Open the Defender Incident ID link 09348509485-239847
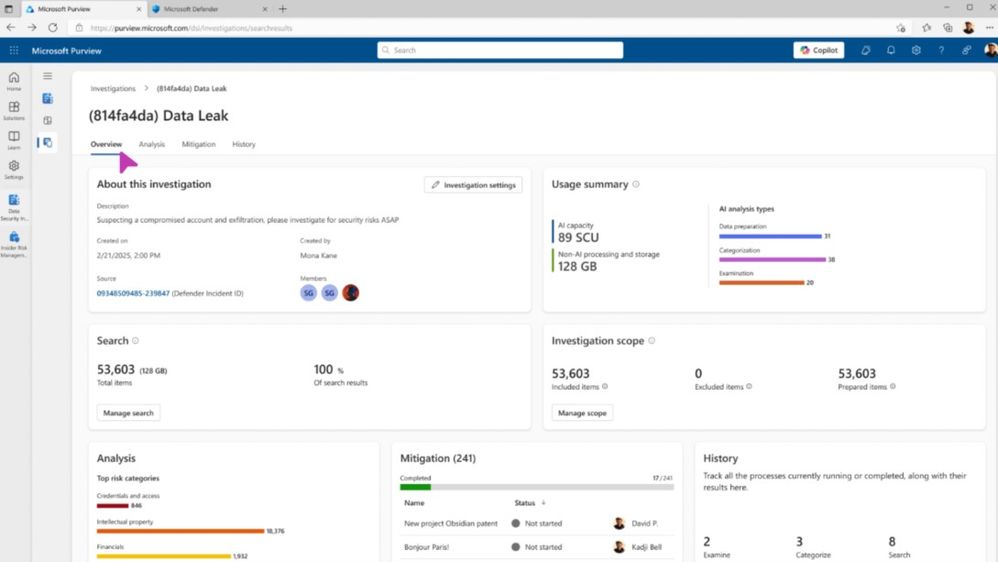The width and height of the screenshot is (998, 562). point(133,293)
